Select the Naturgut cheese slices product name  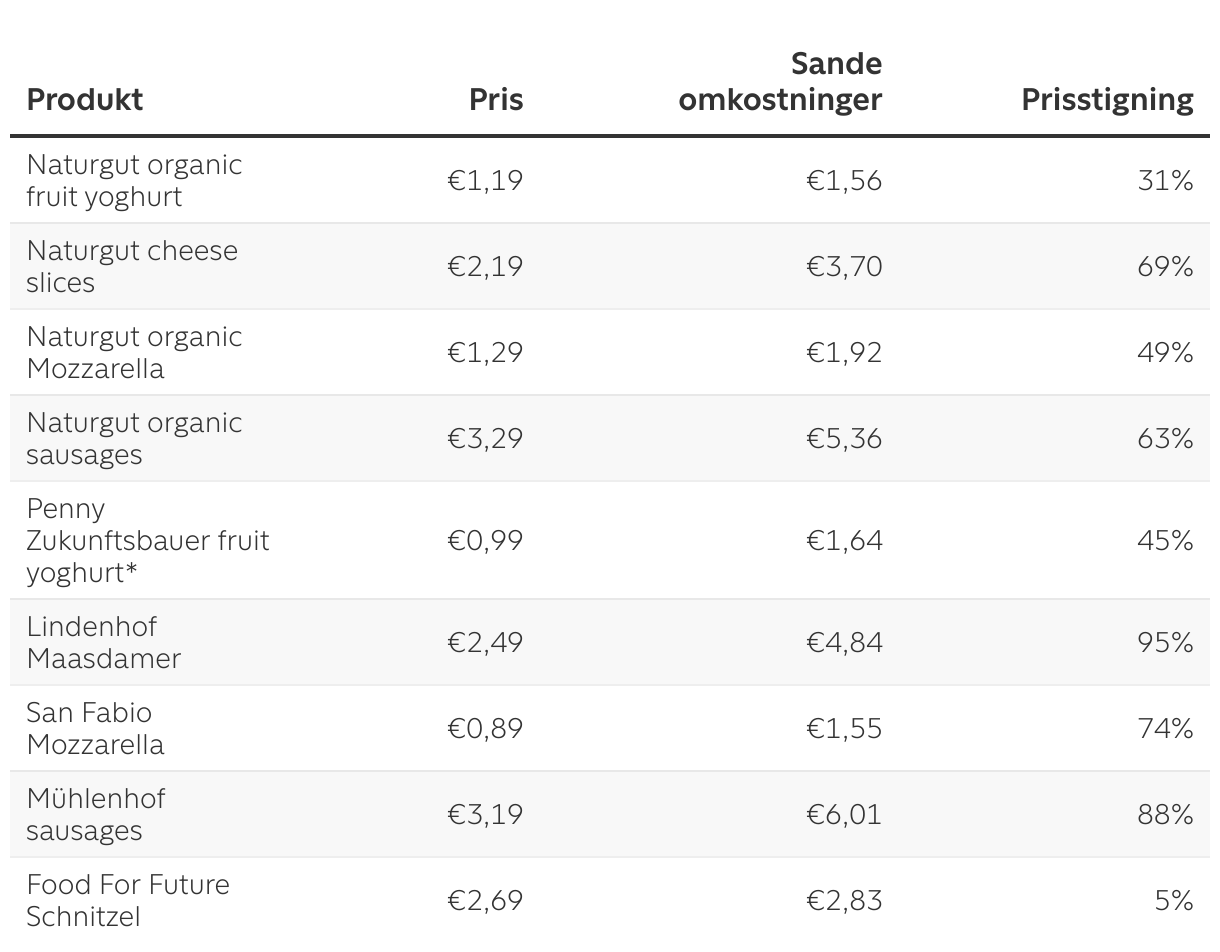(132, 267)
